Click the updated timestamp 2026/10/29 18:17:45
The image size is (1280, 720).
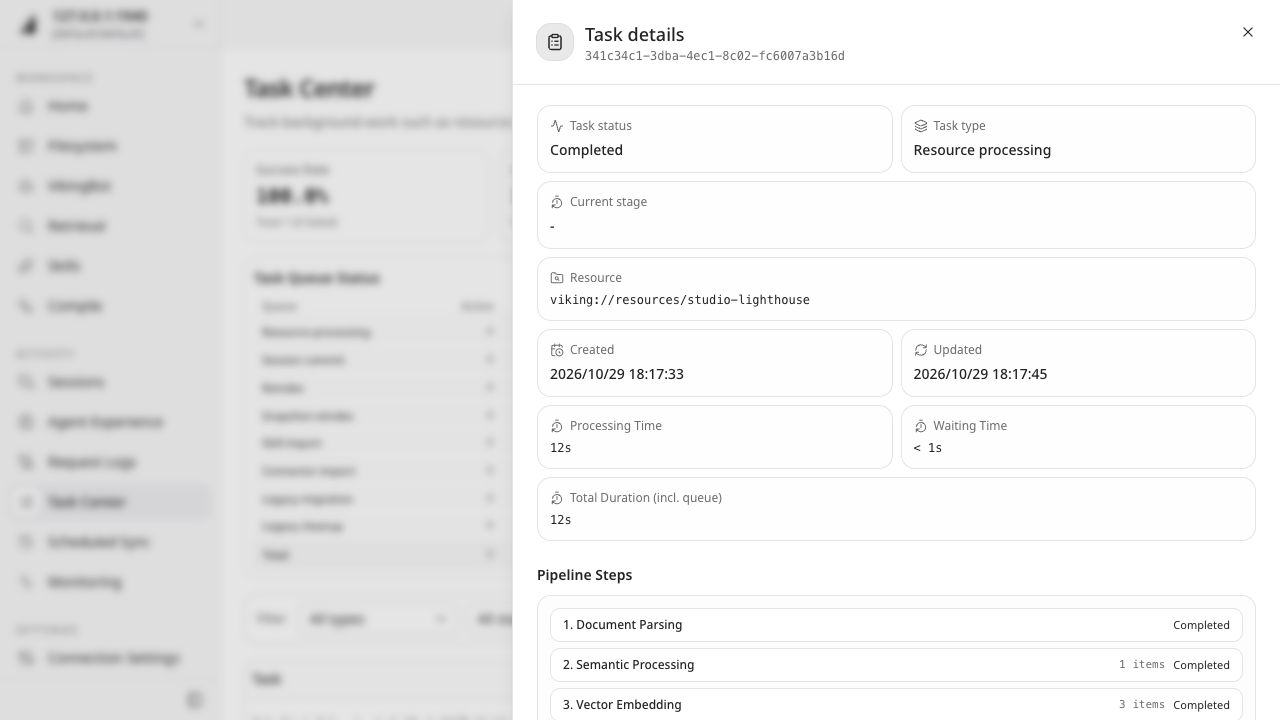(x=980, y=374)
